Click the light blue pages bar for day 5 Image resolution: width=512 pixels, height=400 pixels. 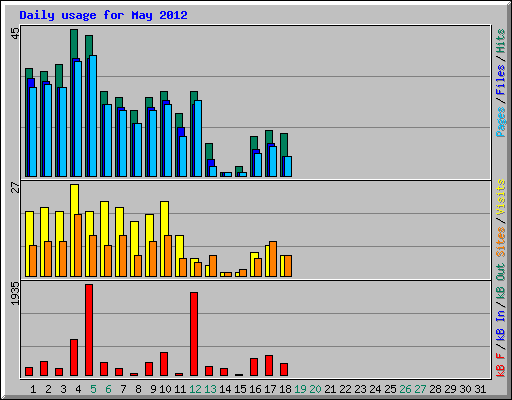point(93,116)
